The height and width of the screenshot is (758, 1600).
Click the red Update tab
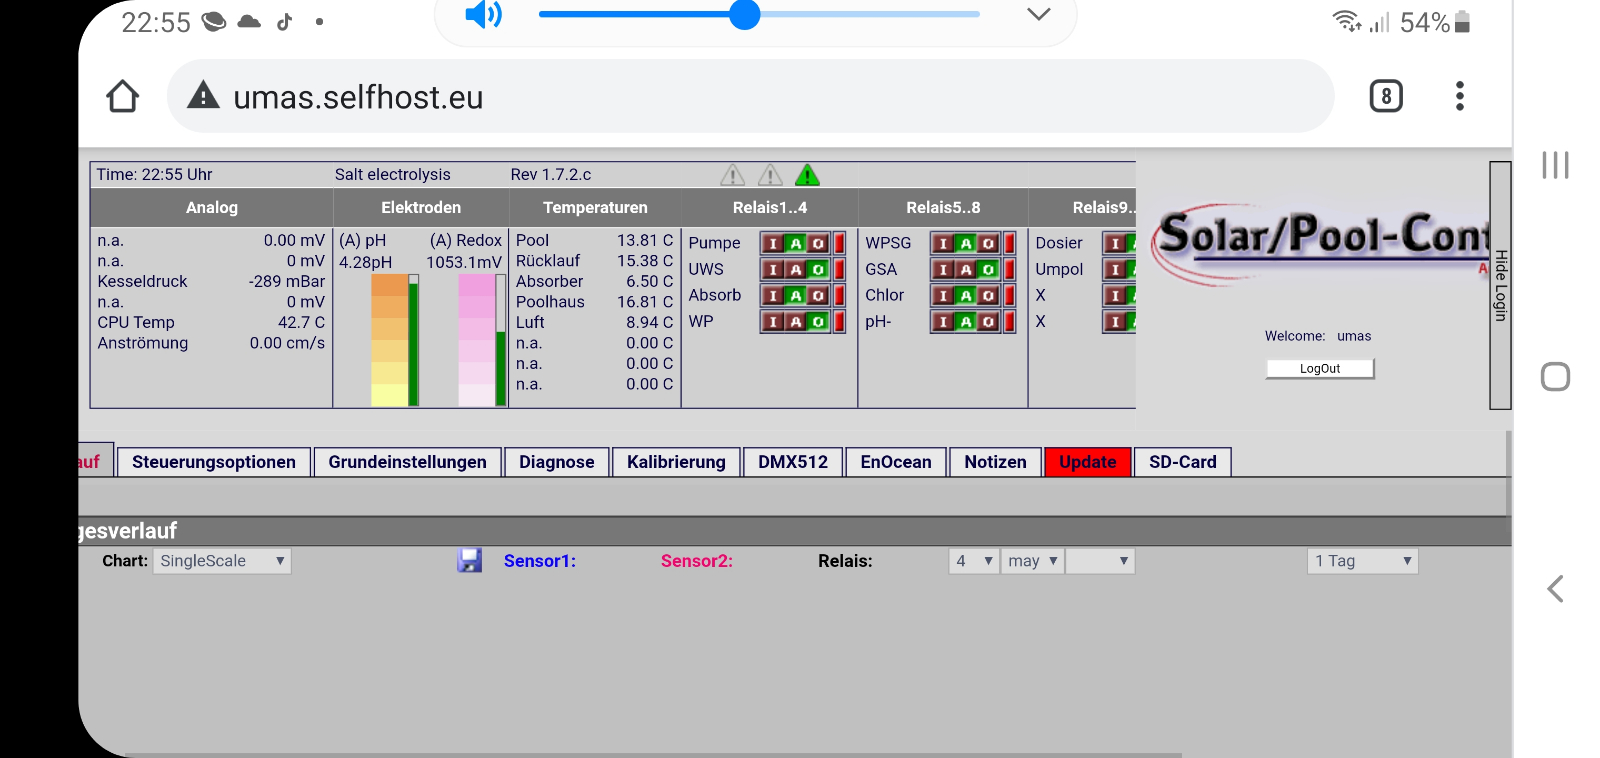point(1088,462)
